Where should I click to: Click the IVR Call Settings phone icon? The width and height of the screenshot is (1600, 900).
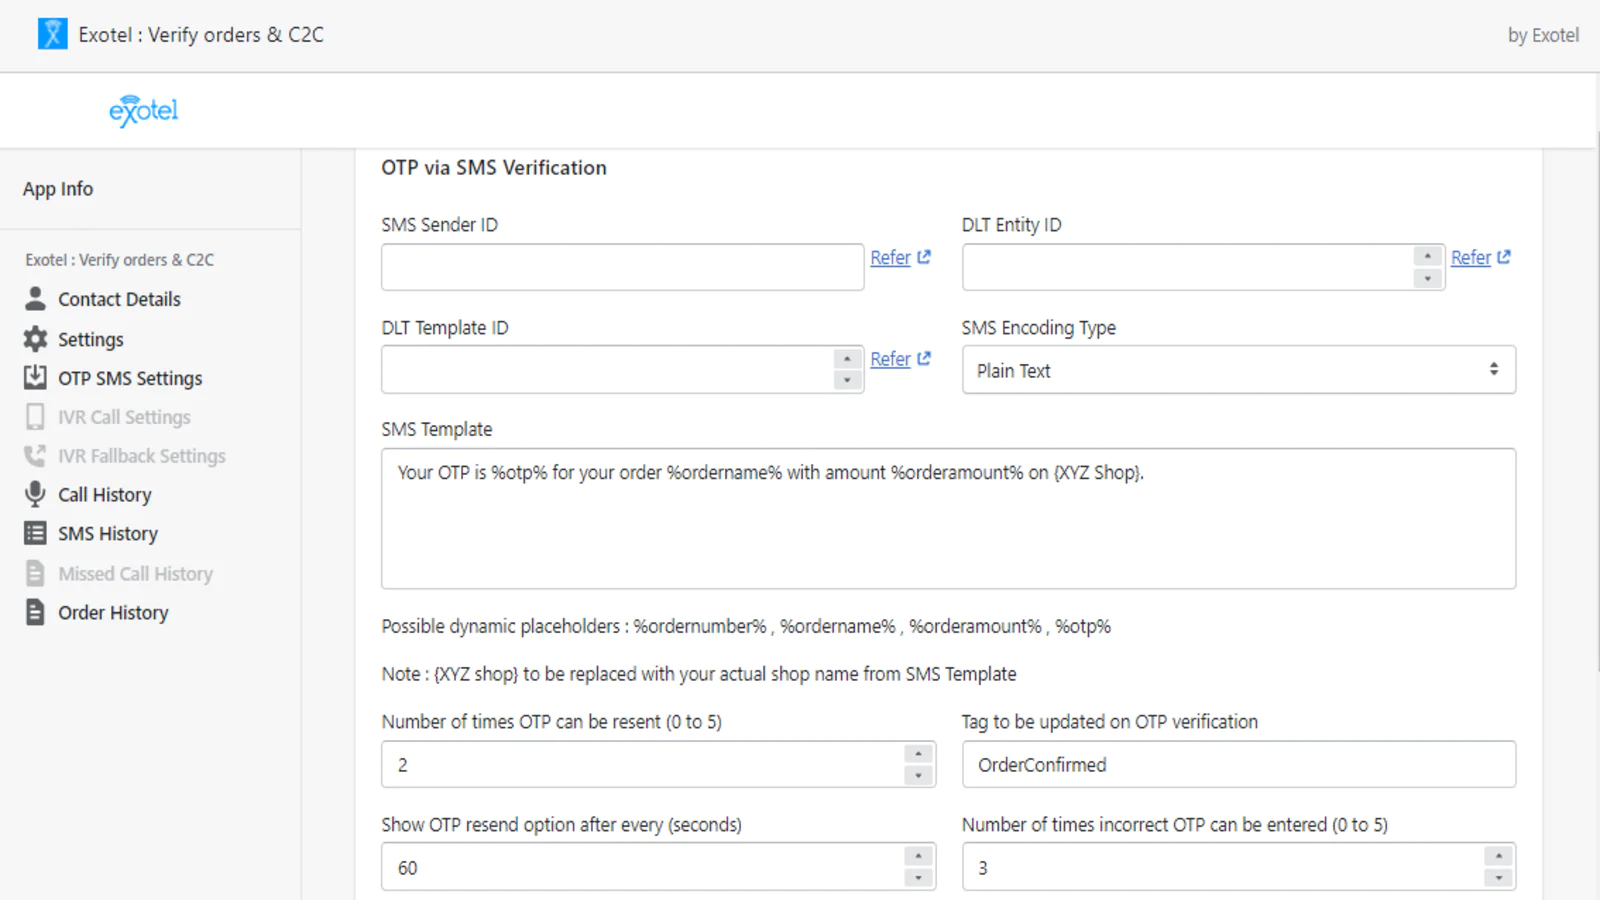35,416
